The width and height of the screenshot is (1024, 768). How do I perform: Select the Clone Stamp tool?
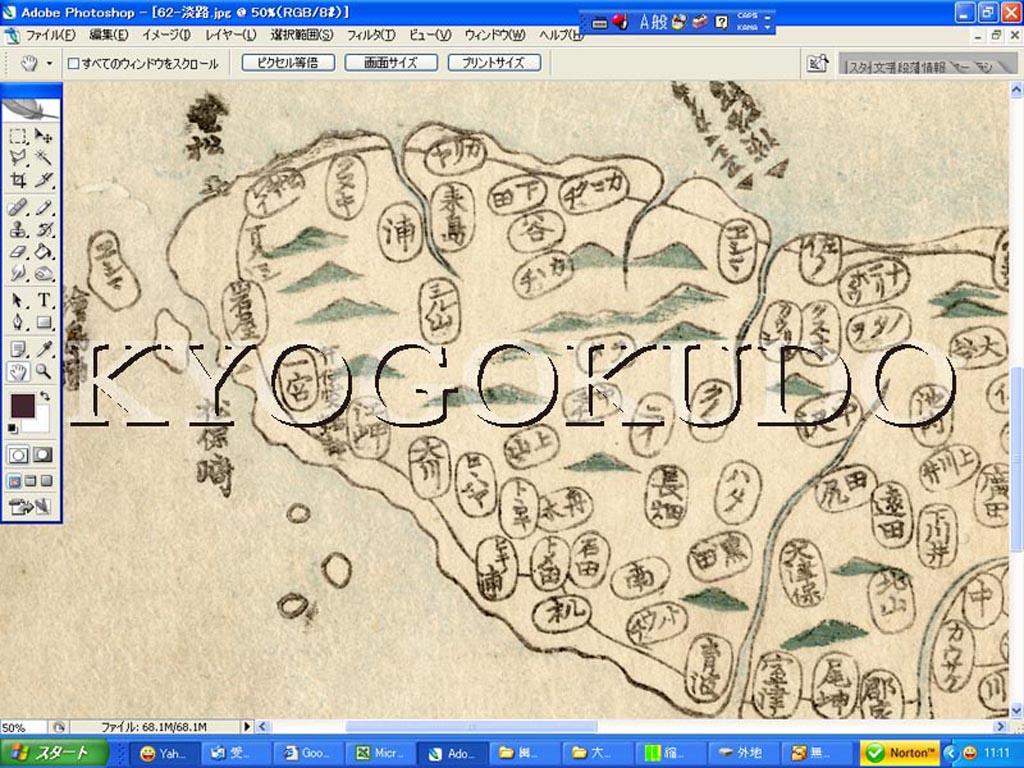coord(18,230)
